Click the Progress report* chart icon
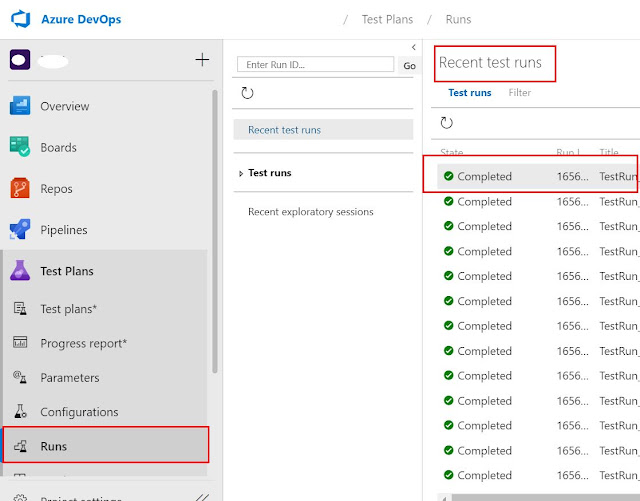Screen dimensions: 640x501 point(20,343)
